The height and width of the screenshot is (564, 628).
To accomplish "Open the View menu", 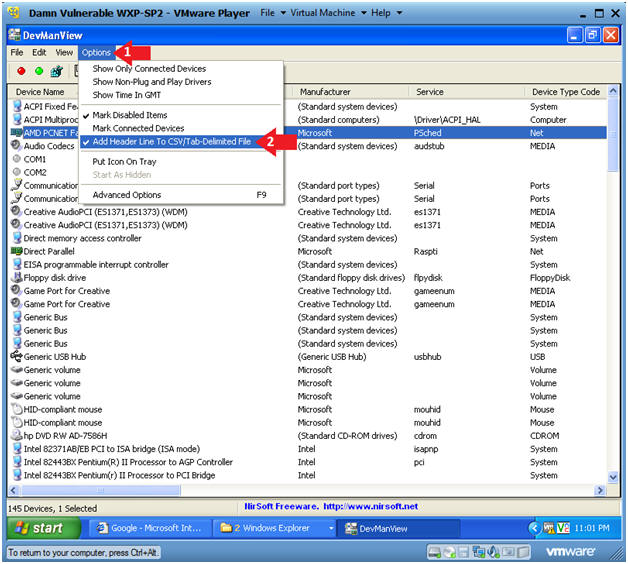I will [x=64, y=52].
